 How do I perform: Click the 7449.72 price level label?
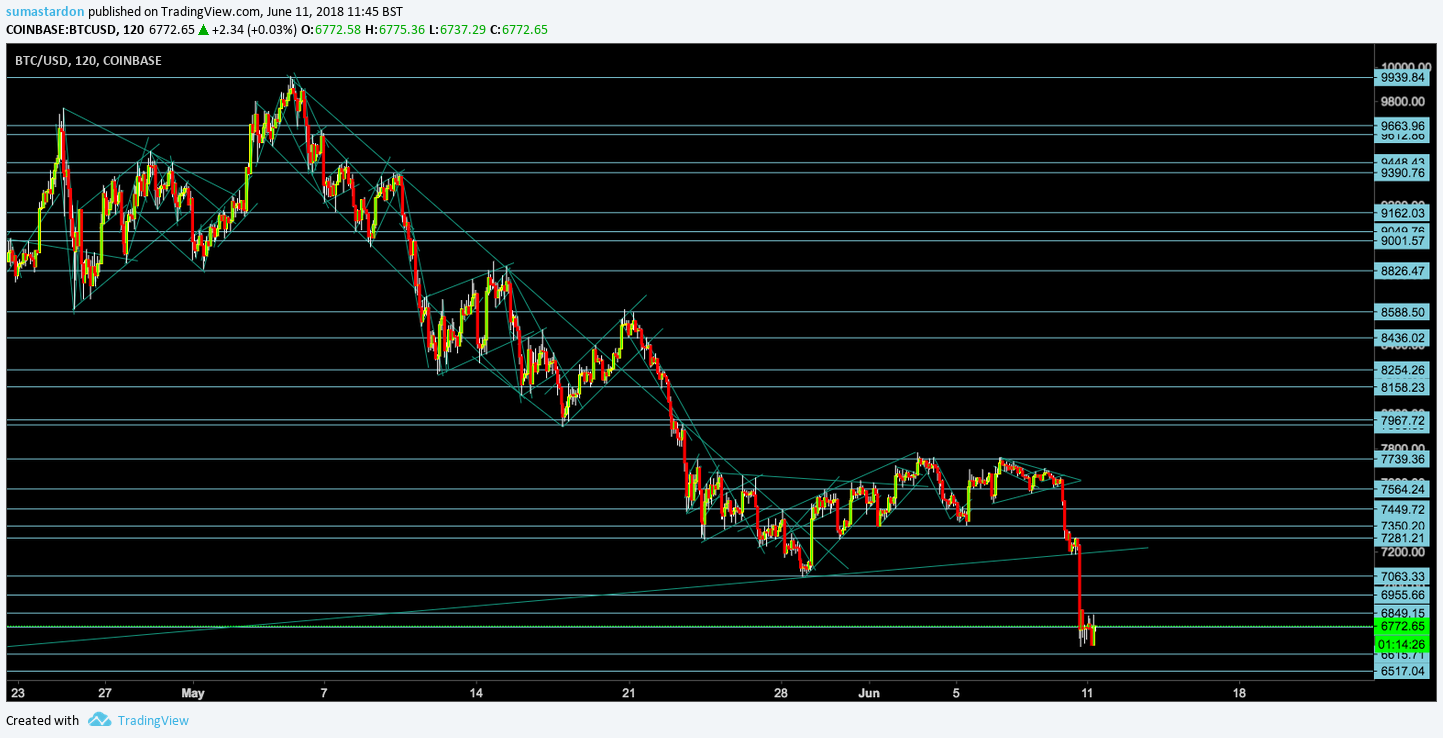(1402, 509)
